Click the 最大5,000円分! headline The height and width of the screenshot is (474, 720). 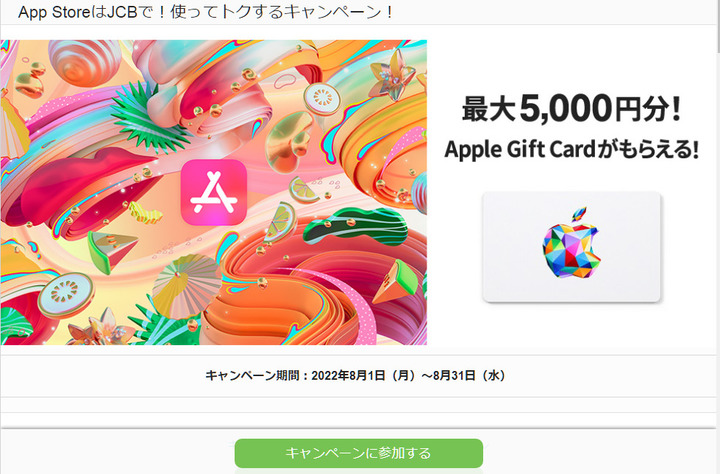pos(571,108)
